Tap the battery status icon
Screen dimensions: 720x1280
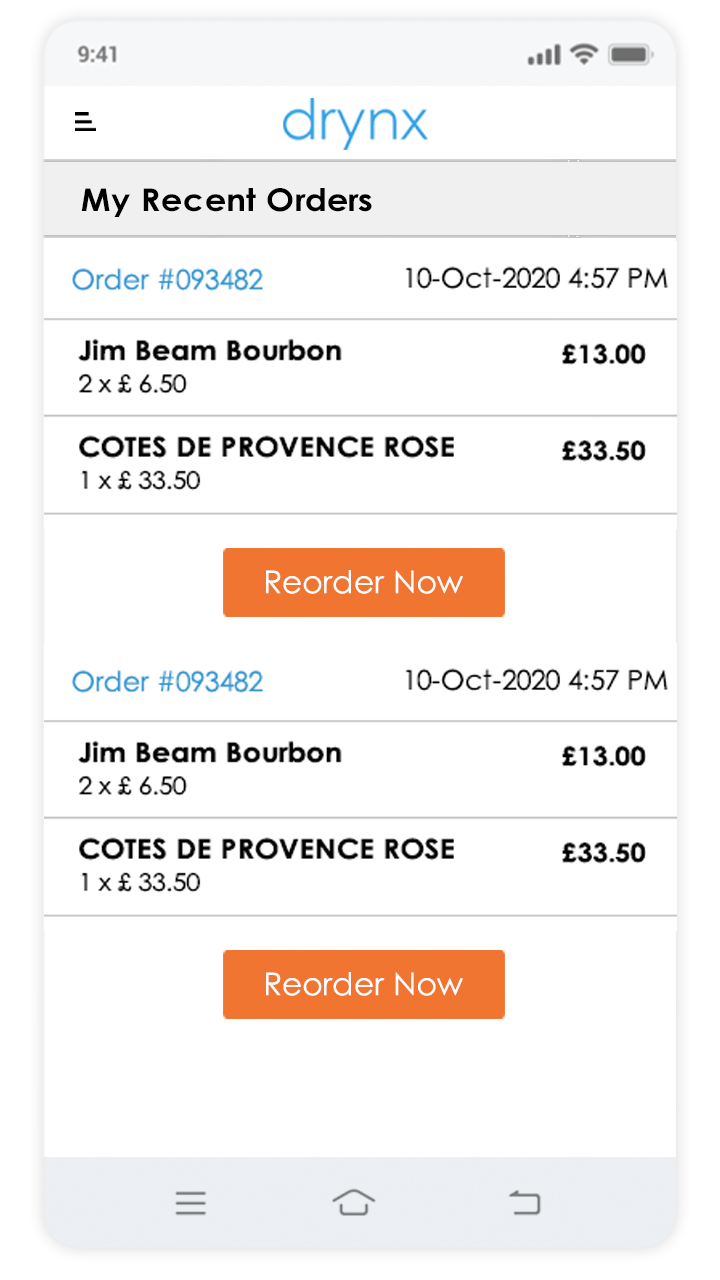(630, 55)
